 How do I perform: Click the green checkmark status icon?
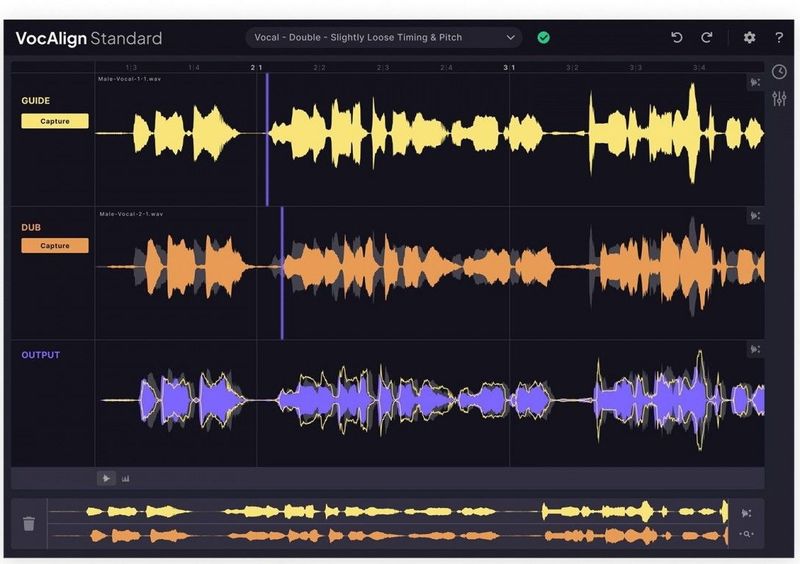(544, 38)
